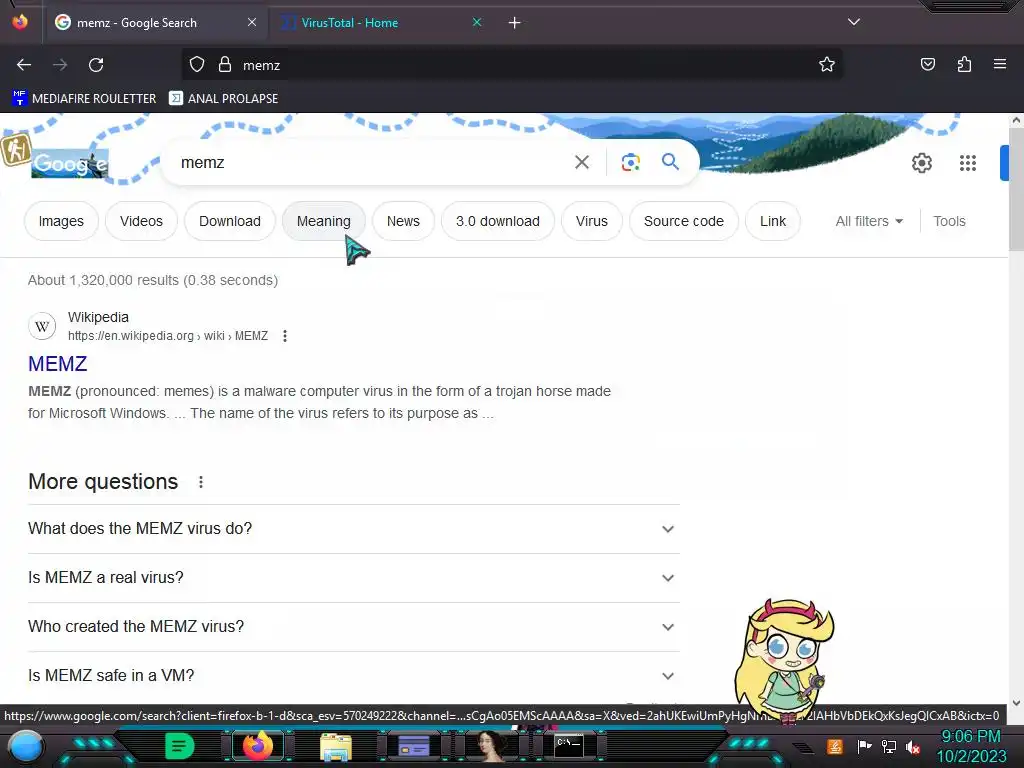Screen dimensions: 1024x768
Task: Filter results by Videos
Action: pos(141,221)
